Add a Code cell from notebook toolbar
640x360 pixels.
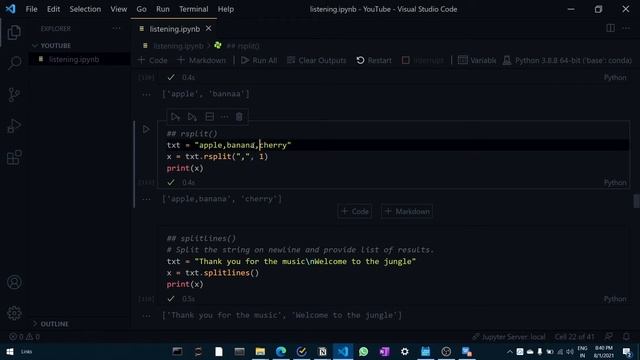point(153,60)
